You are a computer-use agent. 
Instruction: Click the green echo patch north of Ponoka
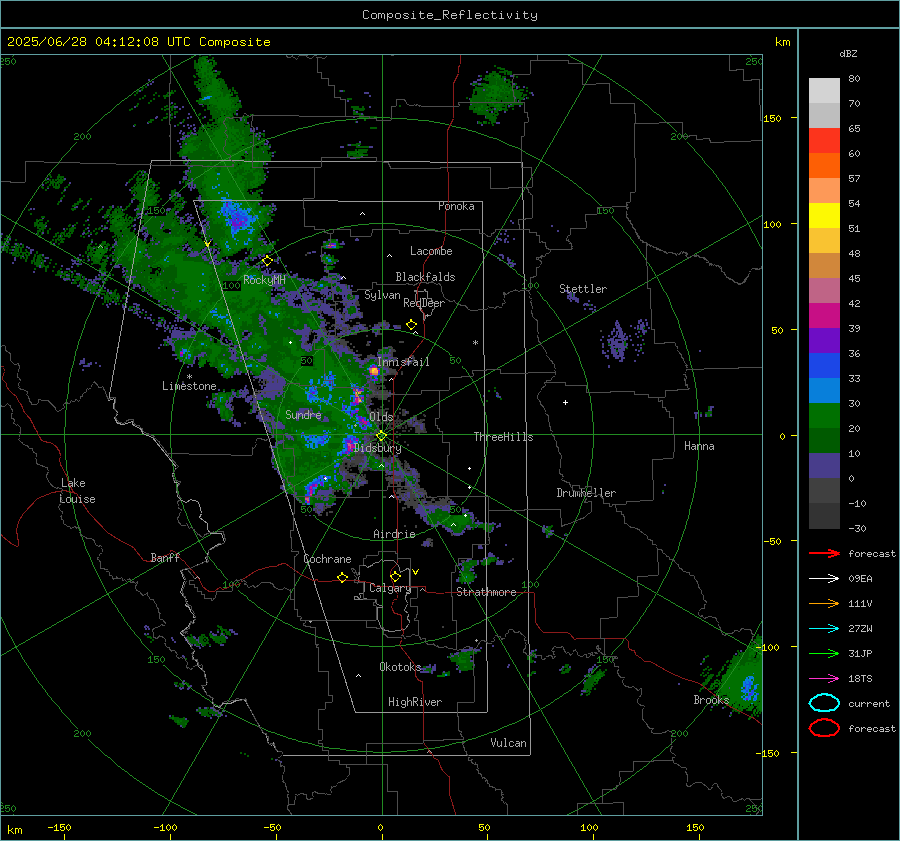(x=497, y=96)
